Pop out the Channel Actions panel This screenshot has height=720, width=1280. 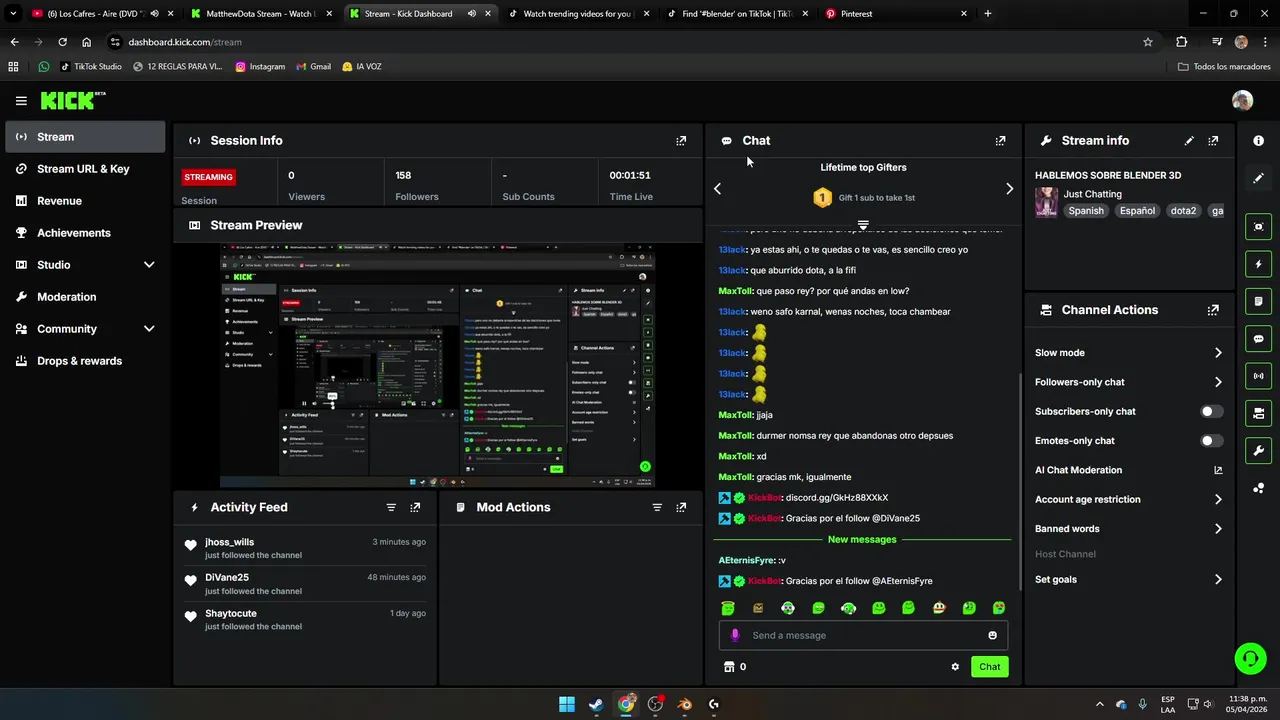click(1213, 310)
